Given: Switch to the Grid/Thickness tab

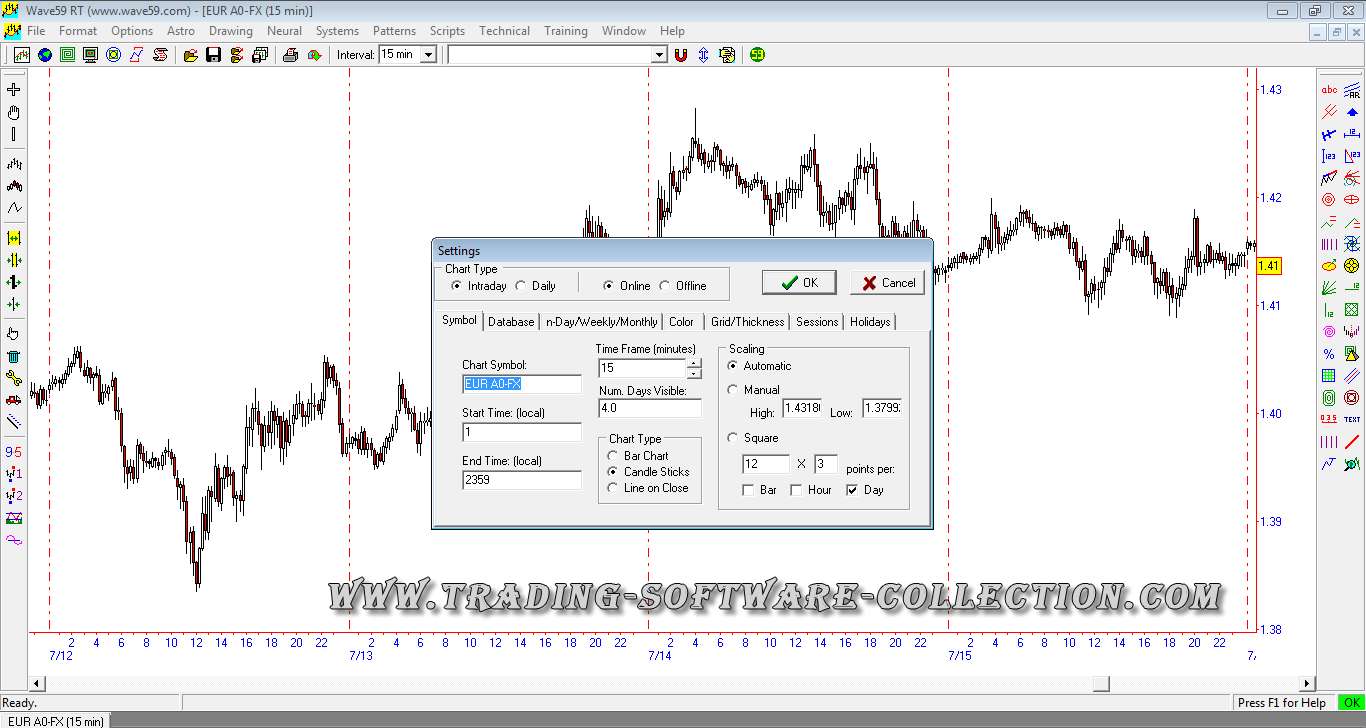Looking at the screenshot, I should [747, 322].
